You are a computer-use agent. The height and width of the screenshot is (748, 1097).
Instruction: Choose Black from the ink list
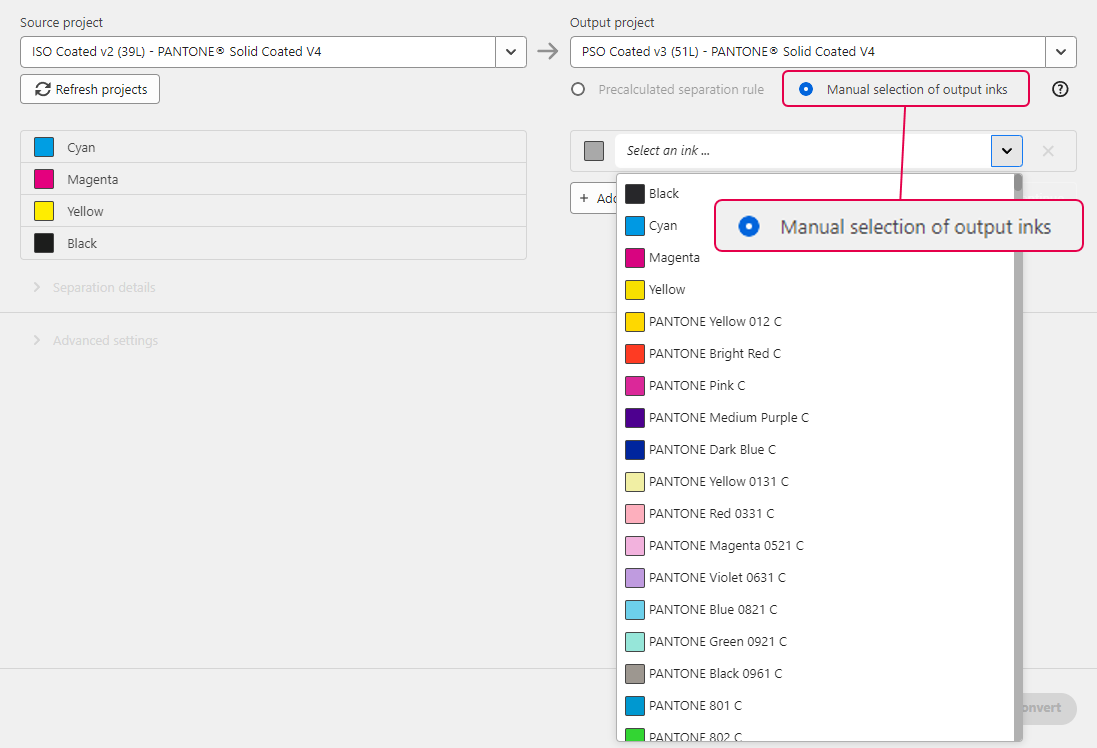tap(816, 194)
